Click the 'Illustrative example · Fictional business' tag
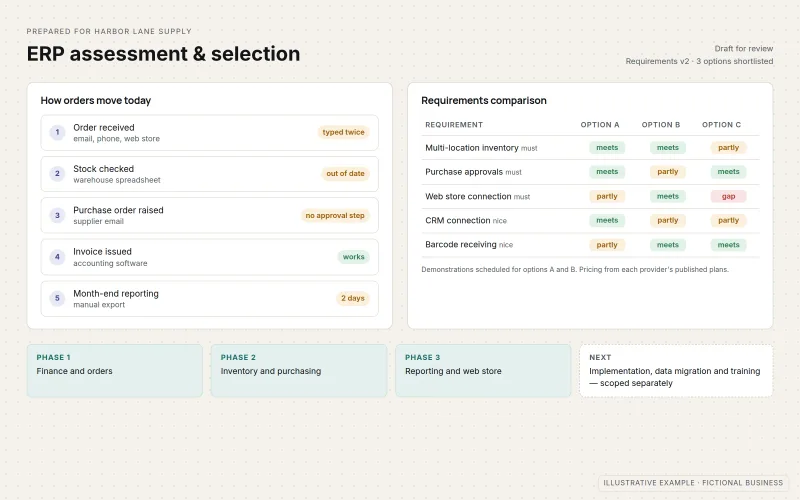 693,483
